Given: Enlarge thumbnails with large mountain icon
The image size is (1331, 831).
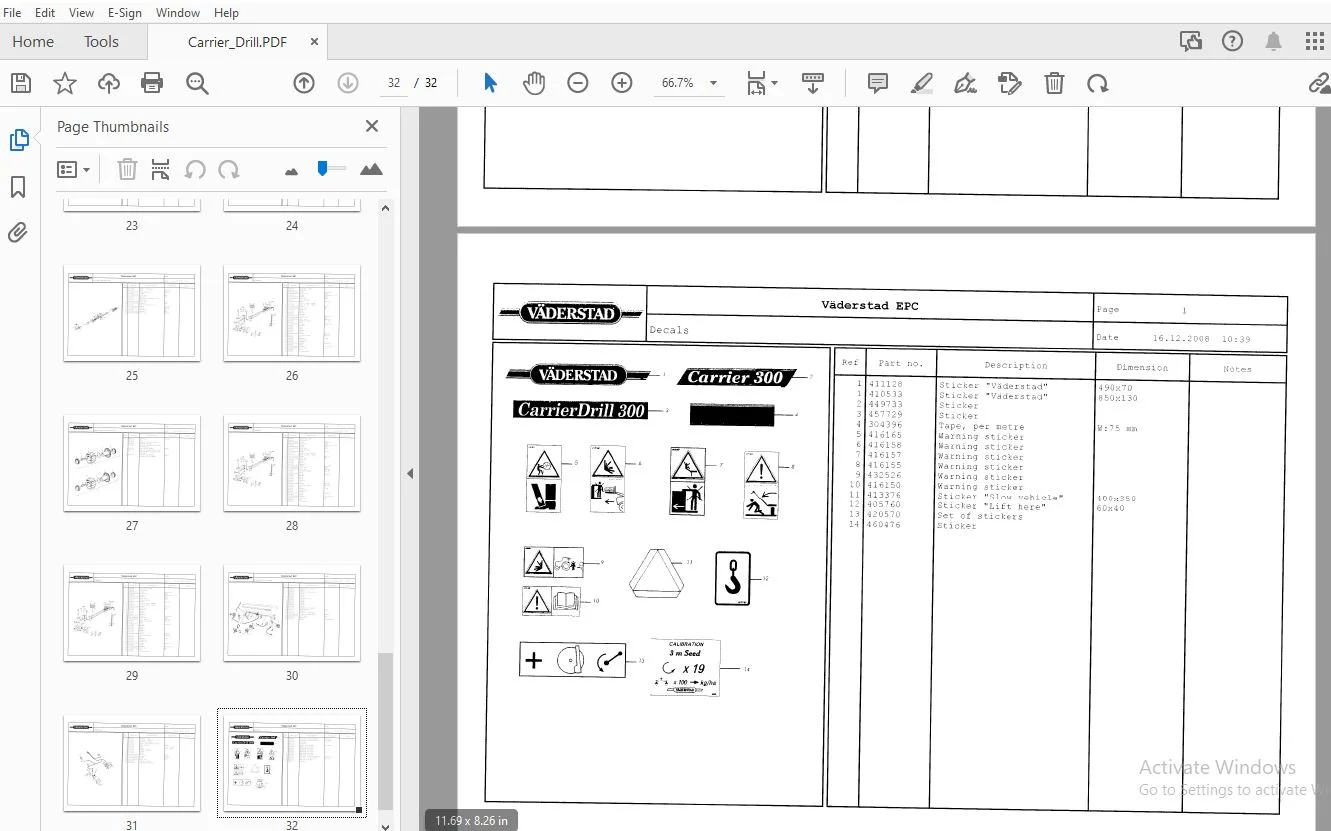Looking at the screenshot, I should 371,170.
